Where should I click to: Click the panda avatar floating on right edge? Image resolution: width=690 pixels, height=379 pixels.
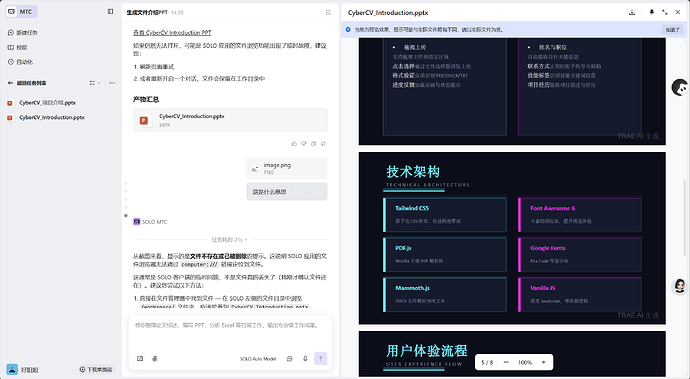click(680, 88)
